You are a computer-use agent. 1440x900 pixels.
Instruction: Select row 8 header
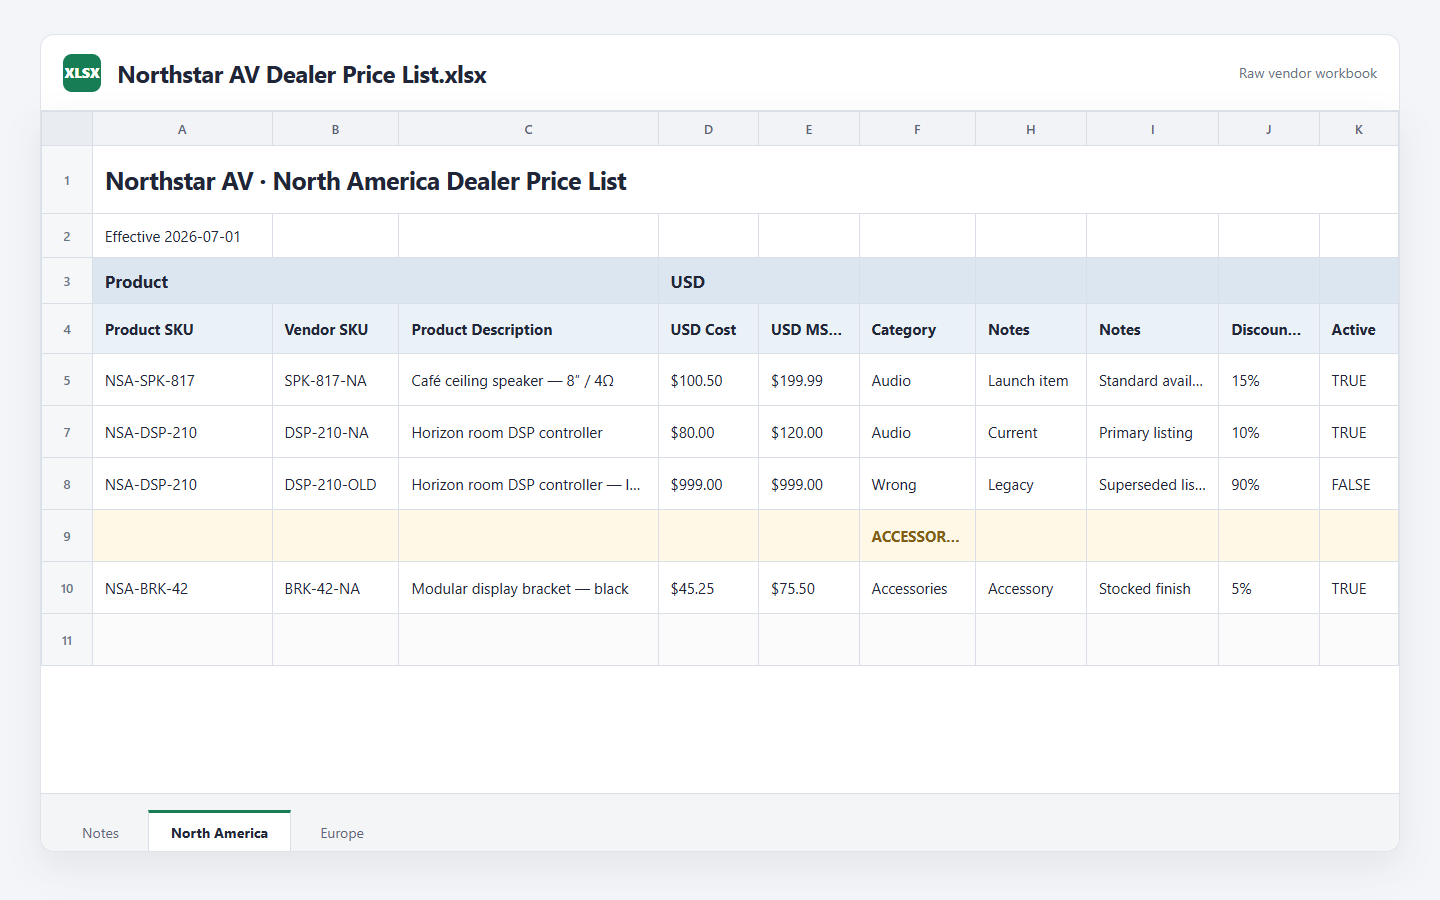[x=67, y=484]
